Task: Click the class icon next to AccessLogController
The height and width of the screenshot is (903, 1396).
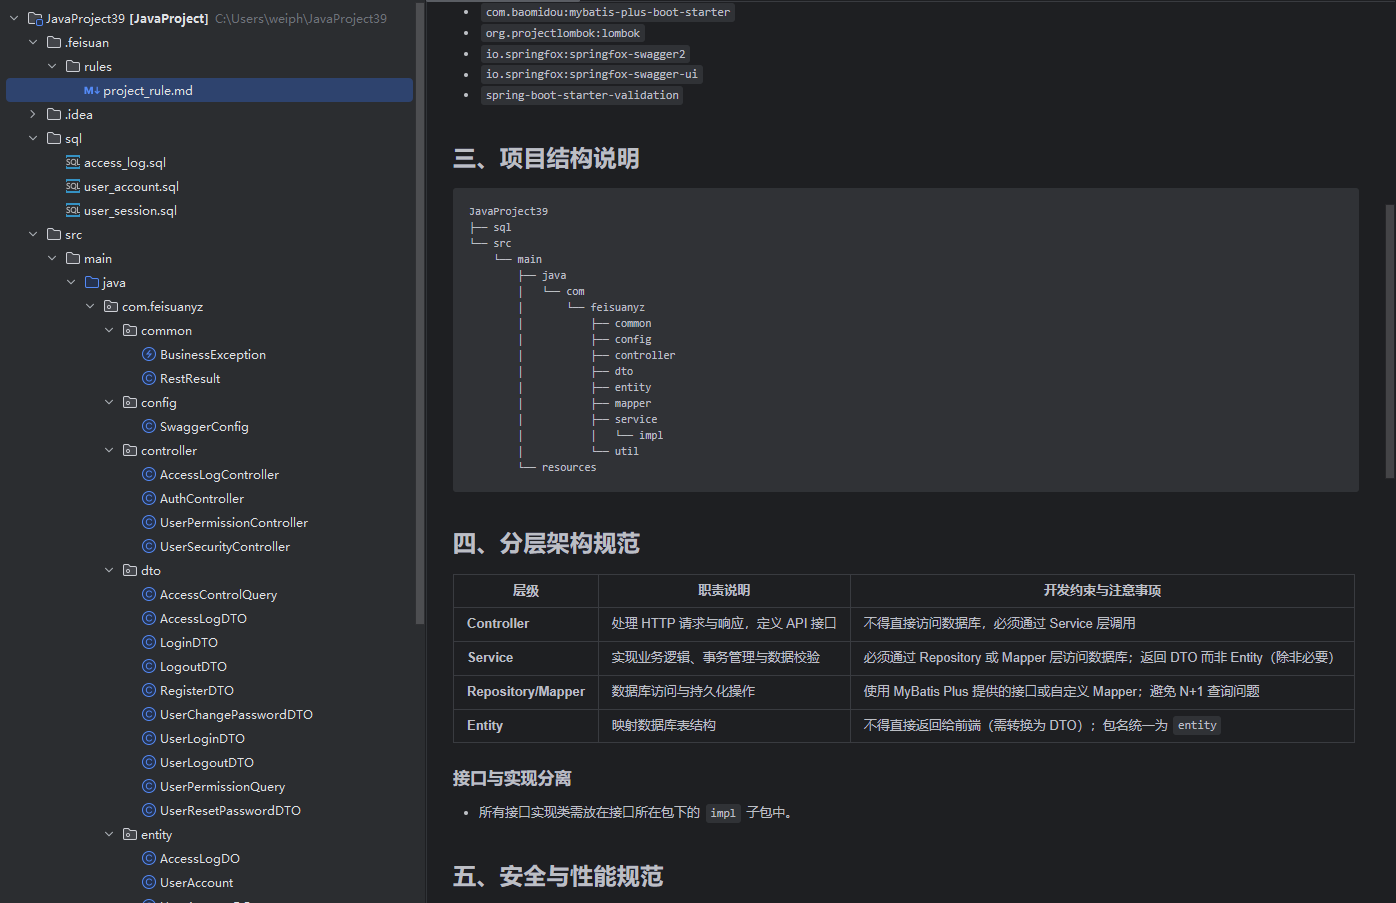Action: tap(149, 475)
